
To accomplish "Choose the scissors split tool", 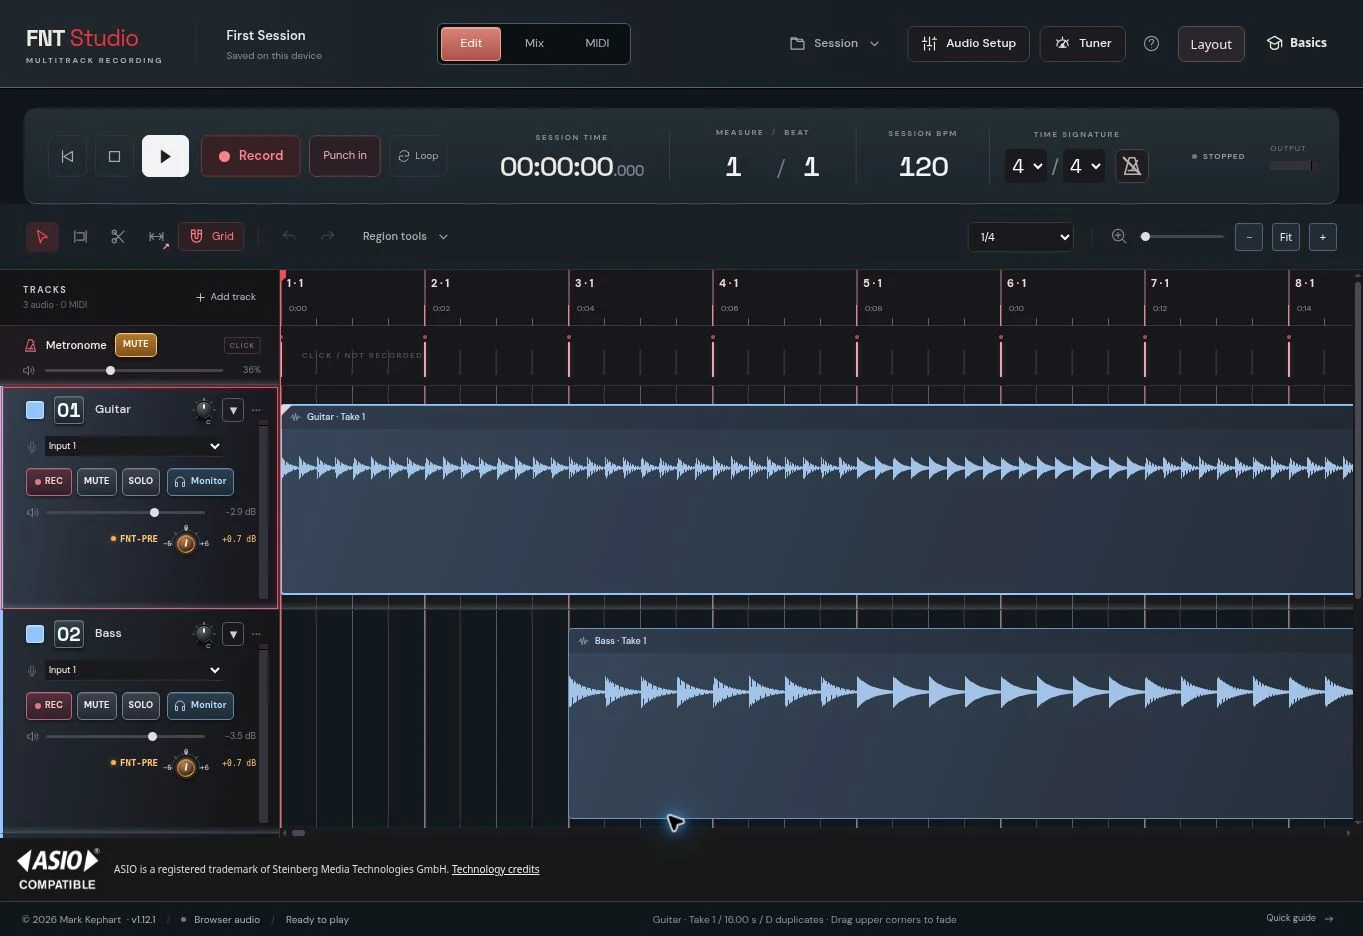I will coord(118,237).
